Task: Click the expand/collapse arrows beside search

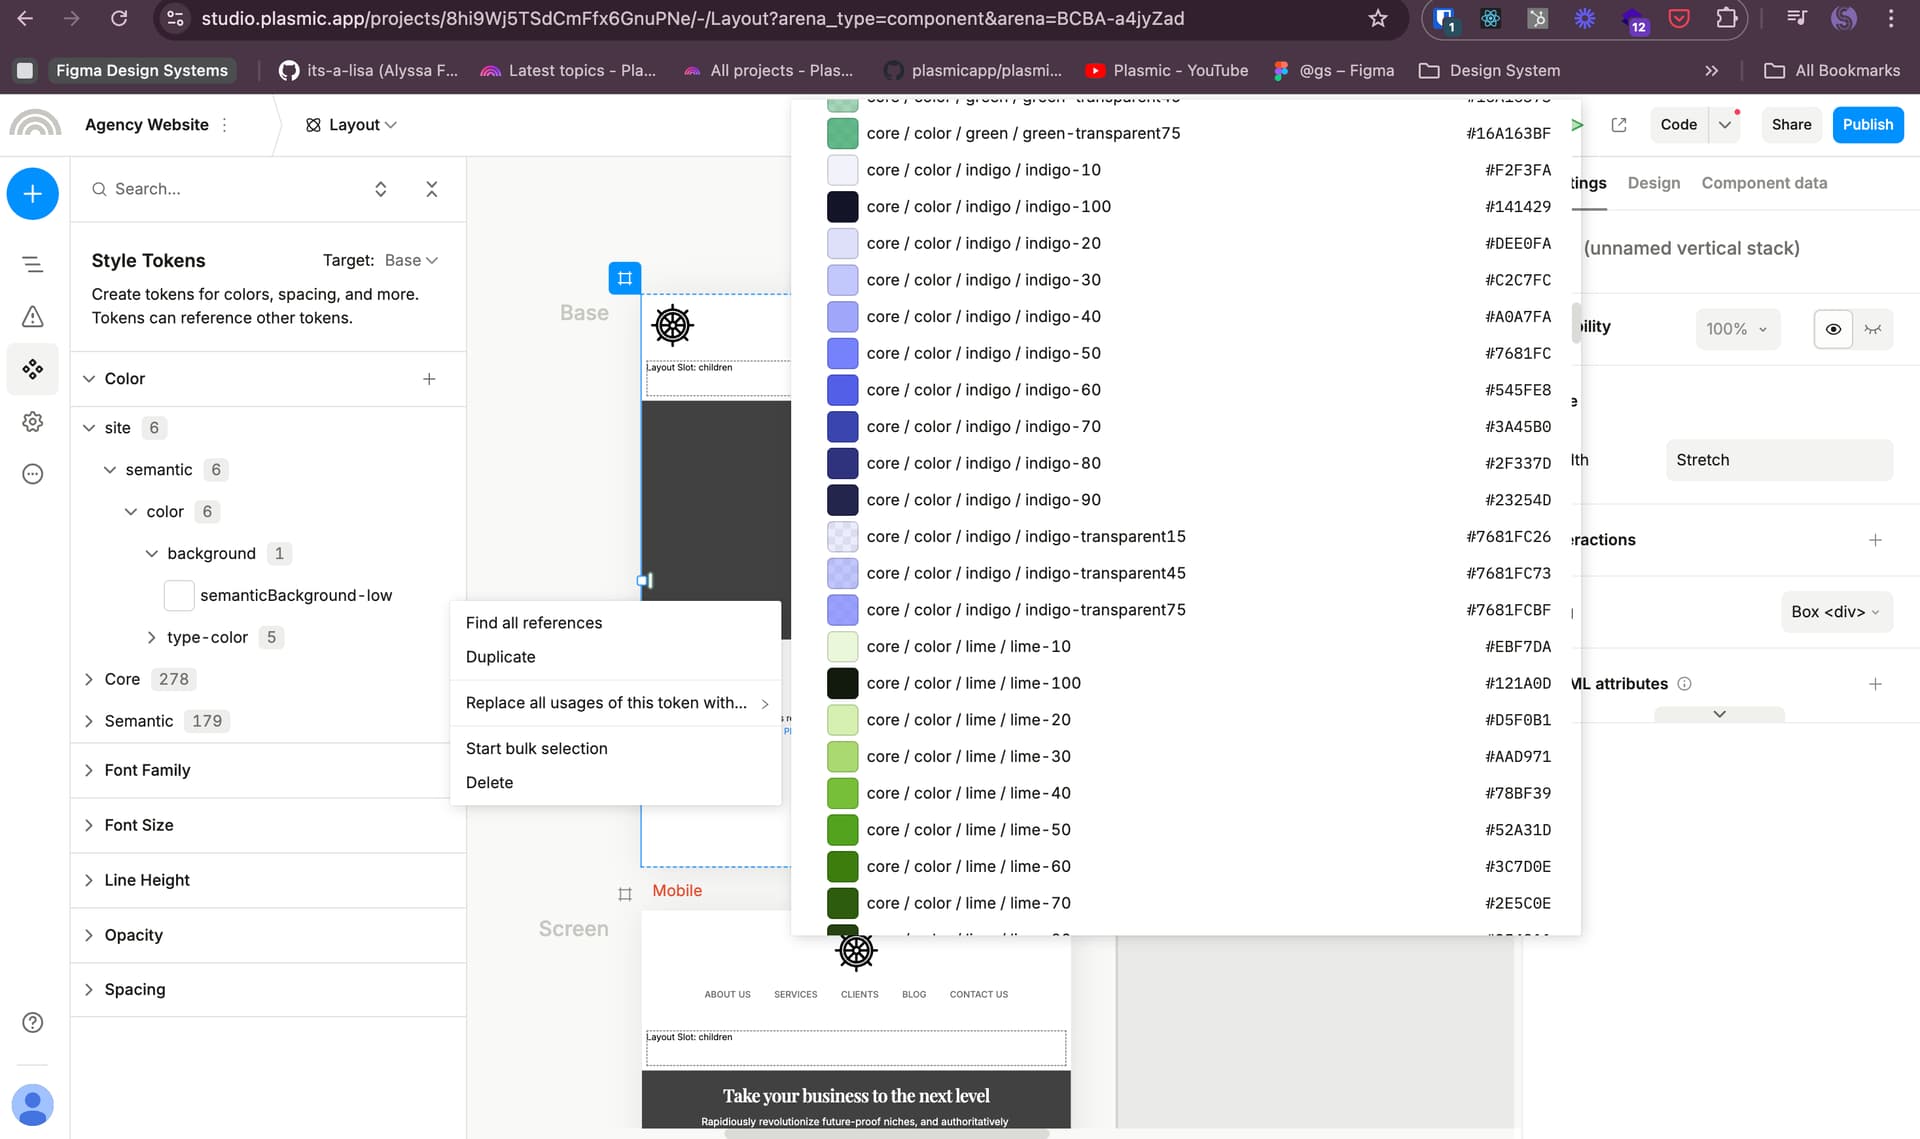Action: pyautogui.click(x=380, y=189)
